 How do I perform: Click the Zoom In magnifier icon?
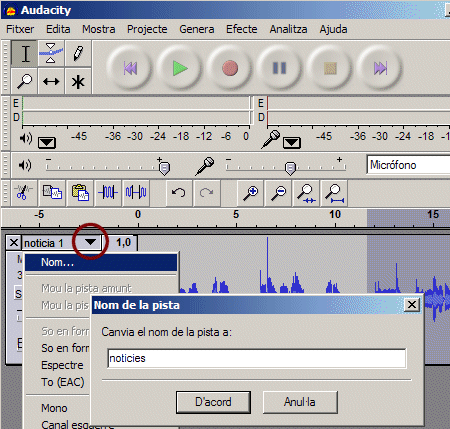point(250,193)
